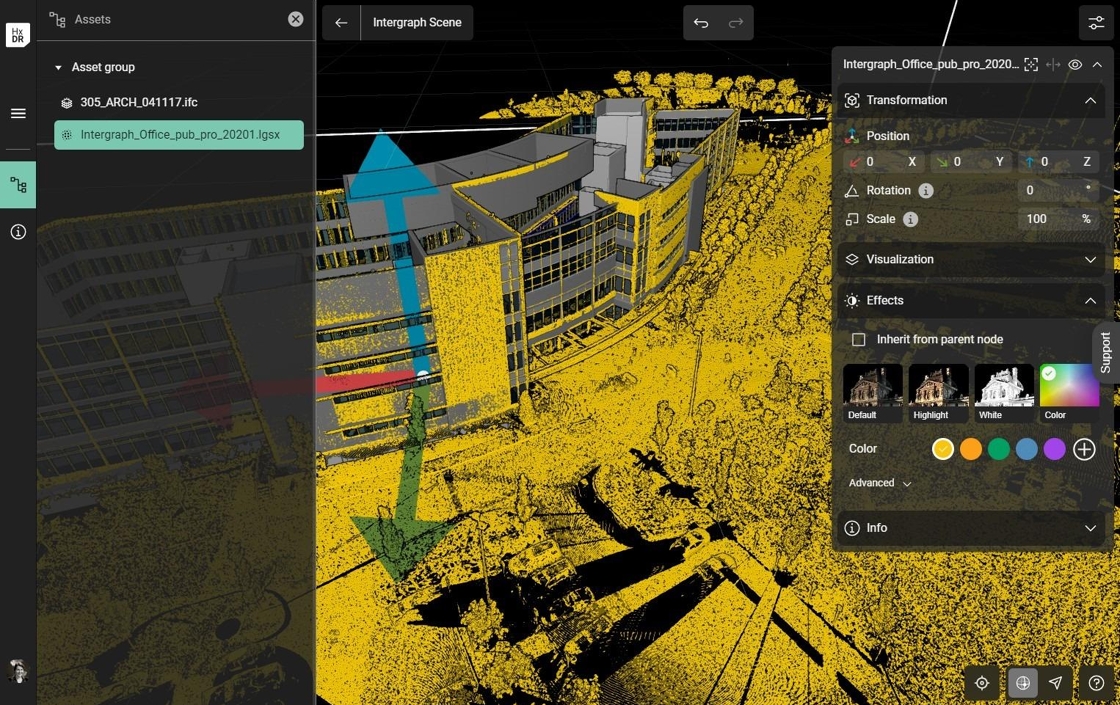Choose the Color effect thumbnail
The image size is (1120, 705).
pyautogui.click(x=1069, y=394)
